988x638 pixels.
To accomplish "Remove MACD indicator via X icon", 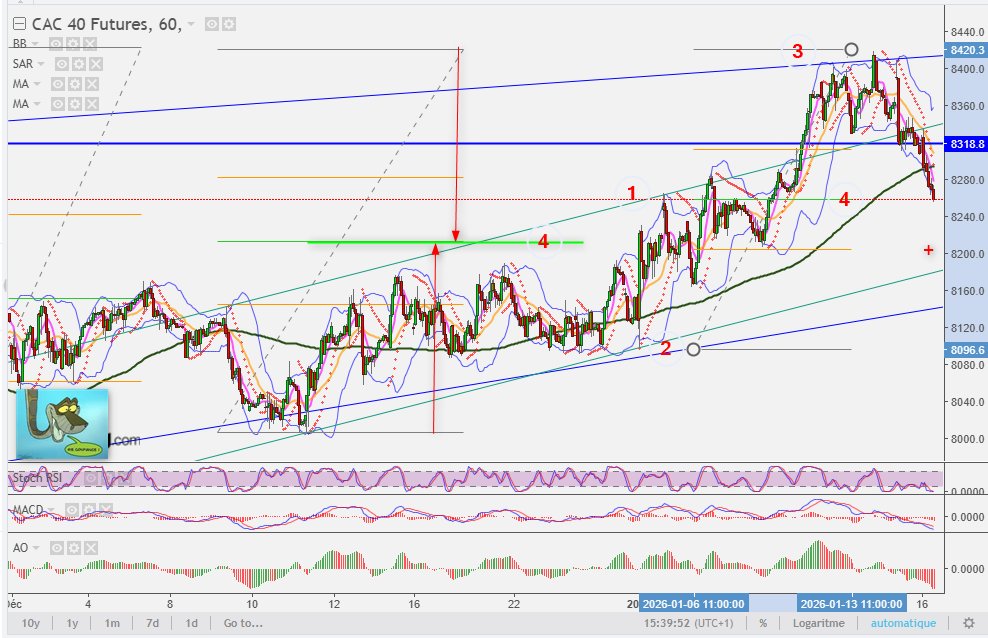I will click(x=106, y=510).
